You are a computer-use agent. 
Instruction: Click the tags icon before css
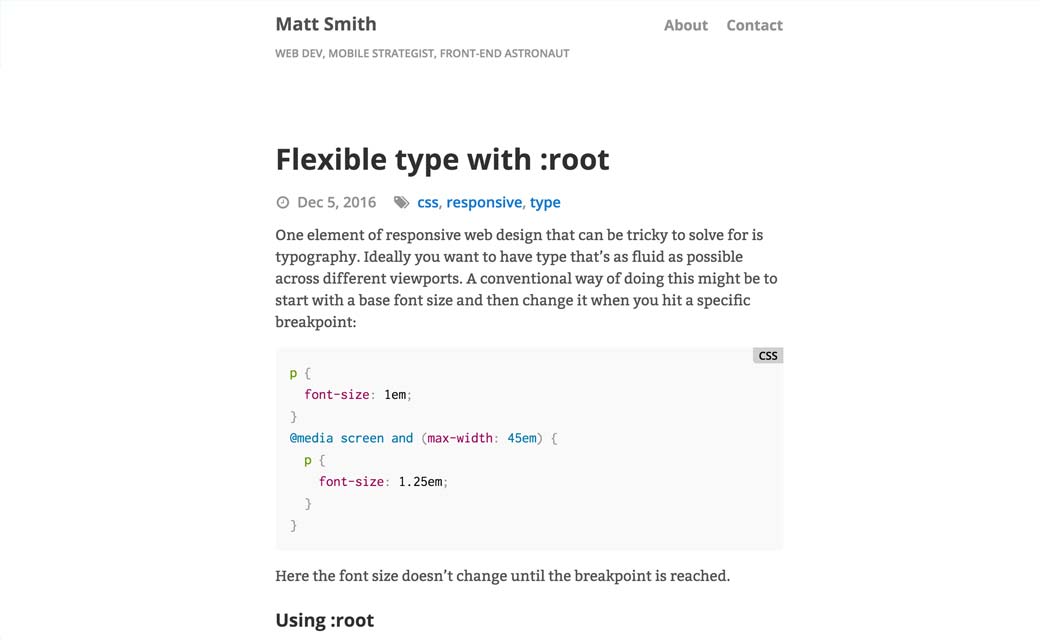pyautogui.click(x=401, y=203)
